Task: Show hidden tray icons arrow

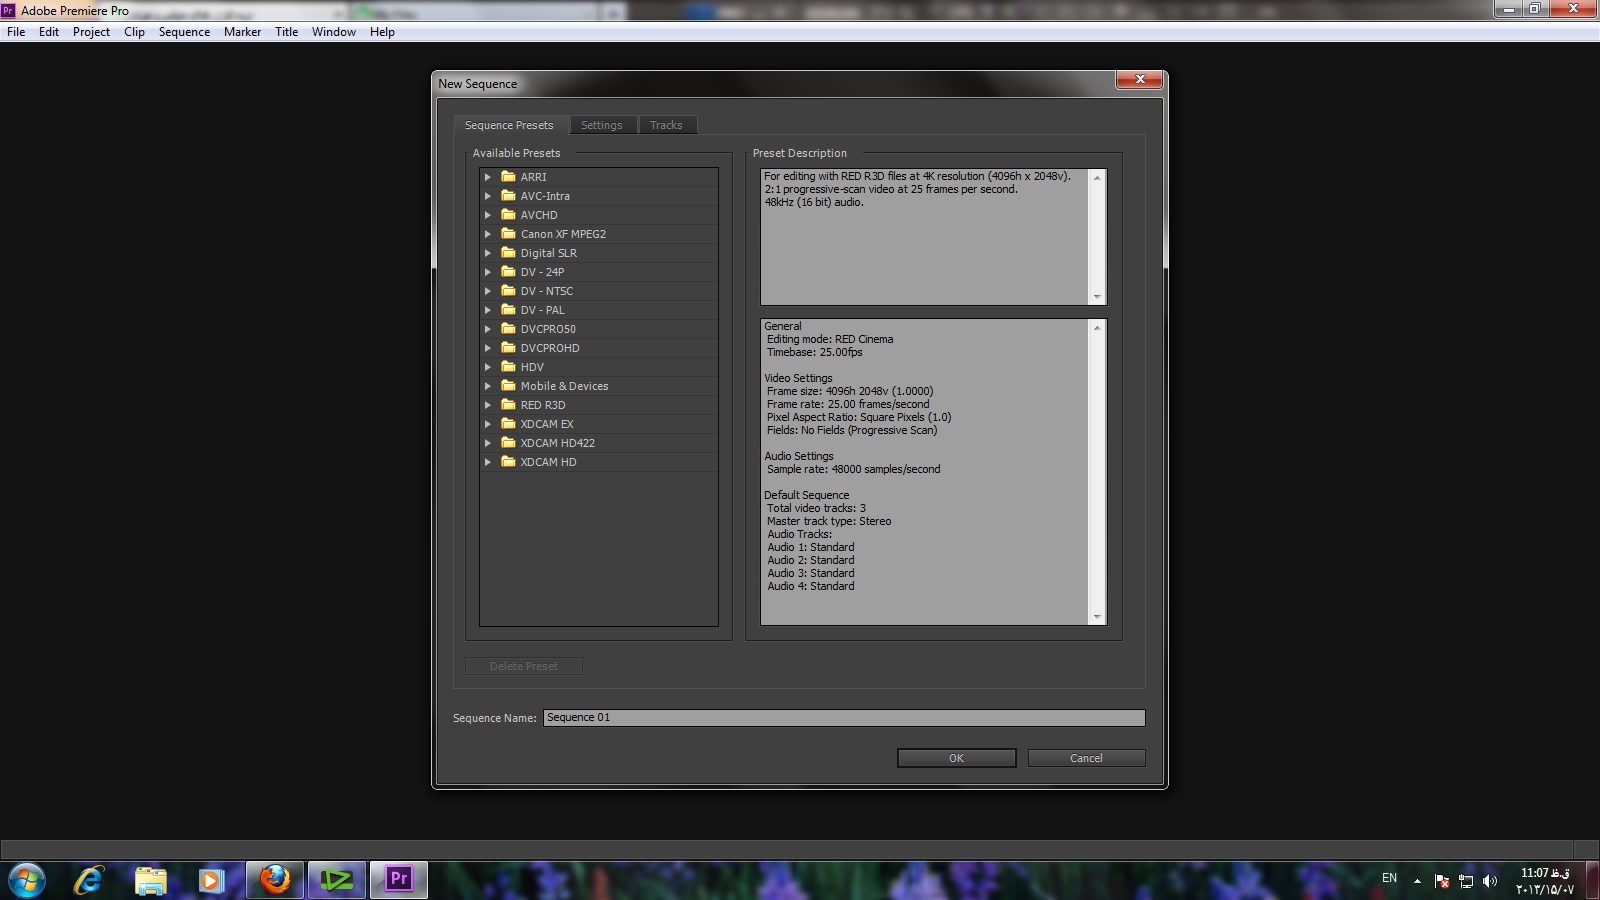Action: pyautogui.click(x=1417, y=881)
